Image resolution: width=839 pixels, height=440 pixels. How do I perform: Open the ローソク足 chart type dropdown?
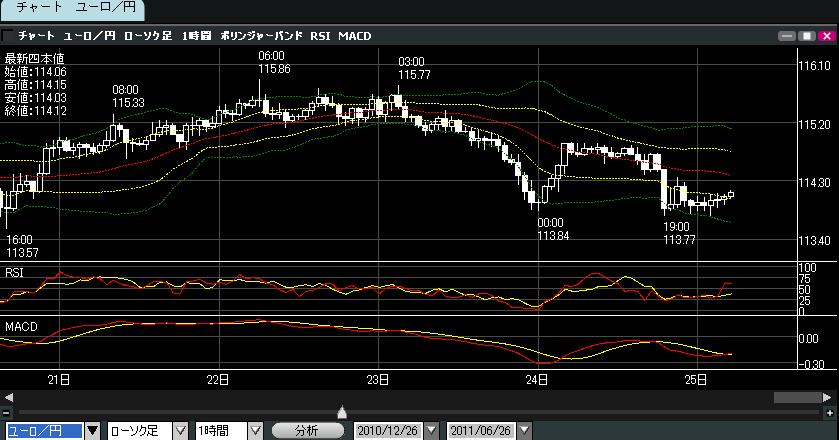click(x=181, y=430)
